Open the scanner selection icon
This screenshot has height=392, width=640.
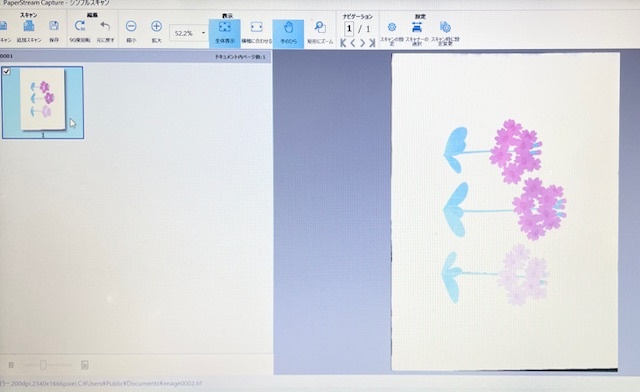[x=417, y=27]
